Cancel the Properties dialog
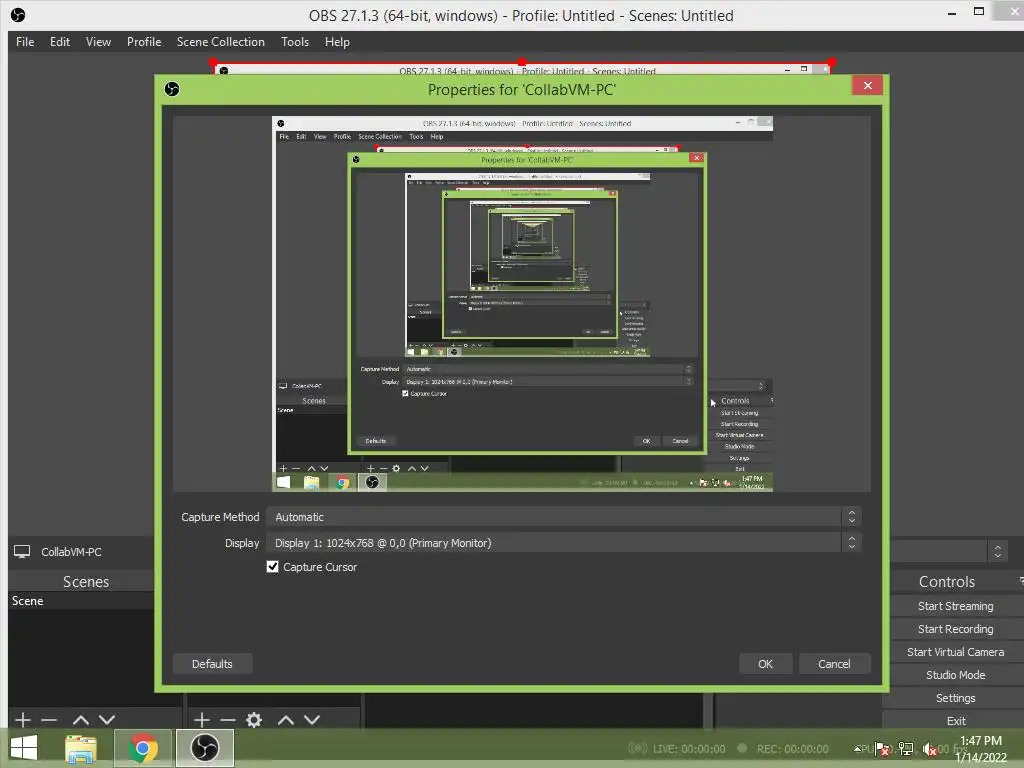Image resolution: width=1024 pixels, height=768 pixels. pyautogui.click(x=834, y=664)
